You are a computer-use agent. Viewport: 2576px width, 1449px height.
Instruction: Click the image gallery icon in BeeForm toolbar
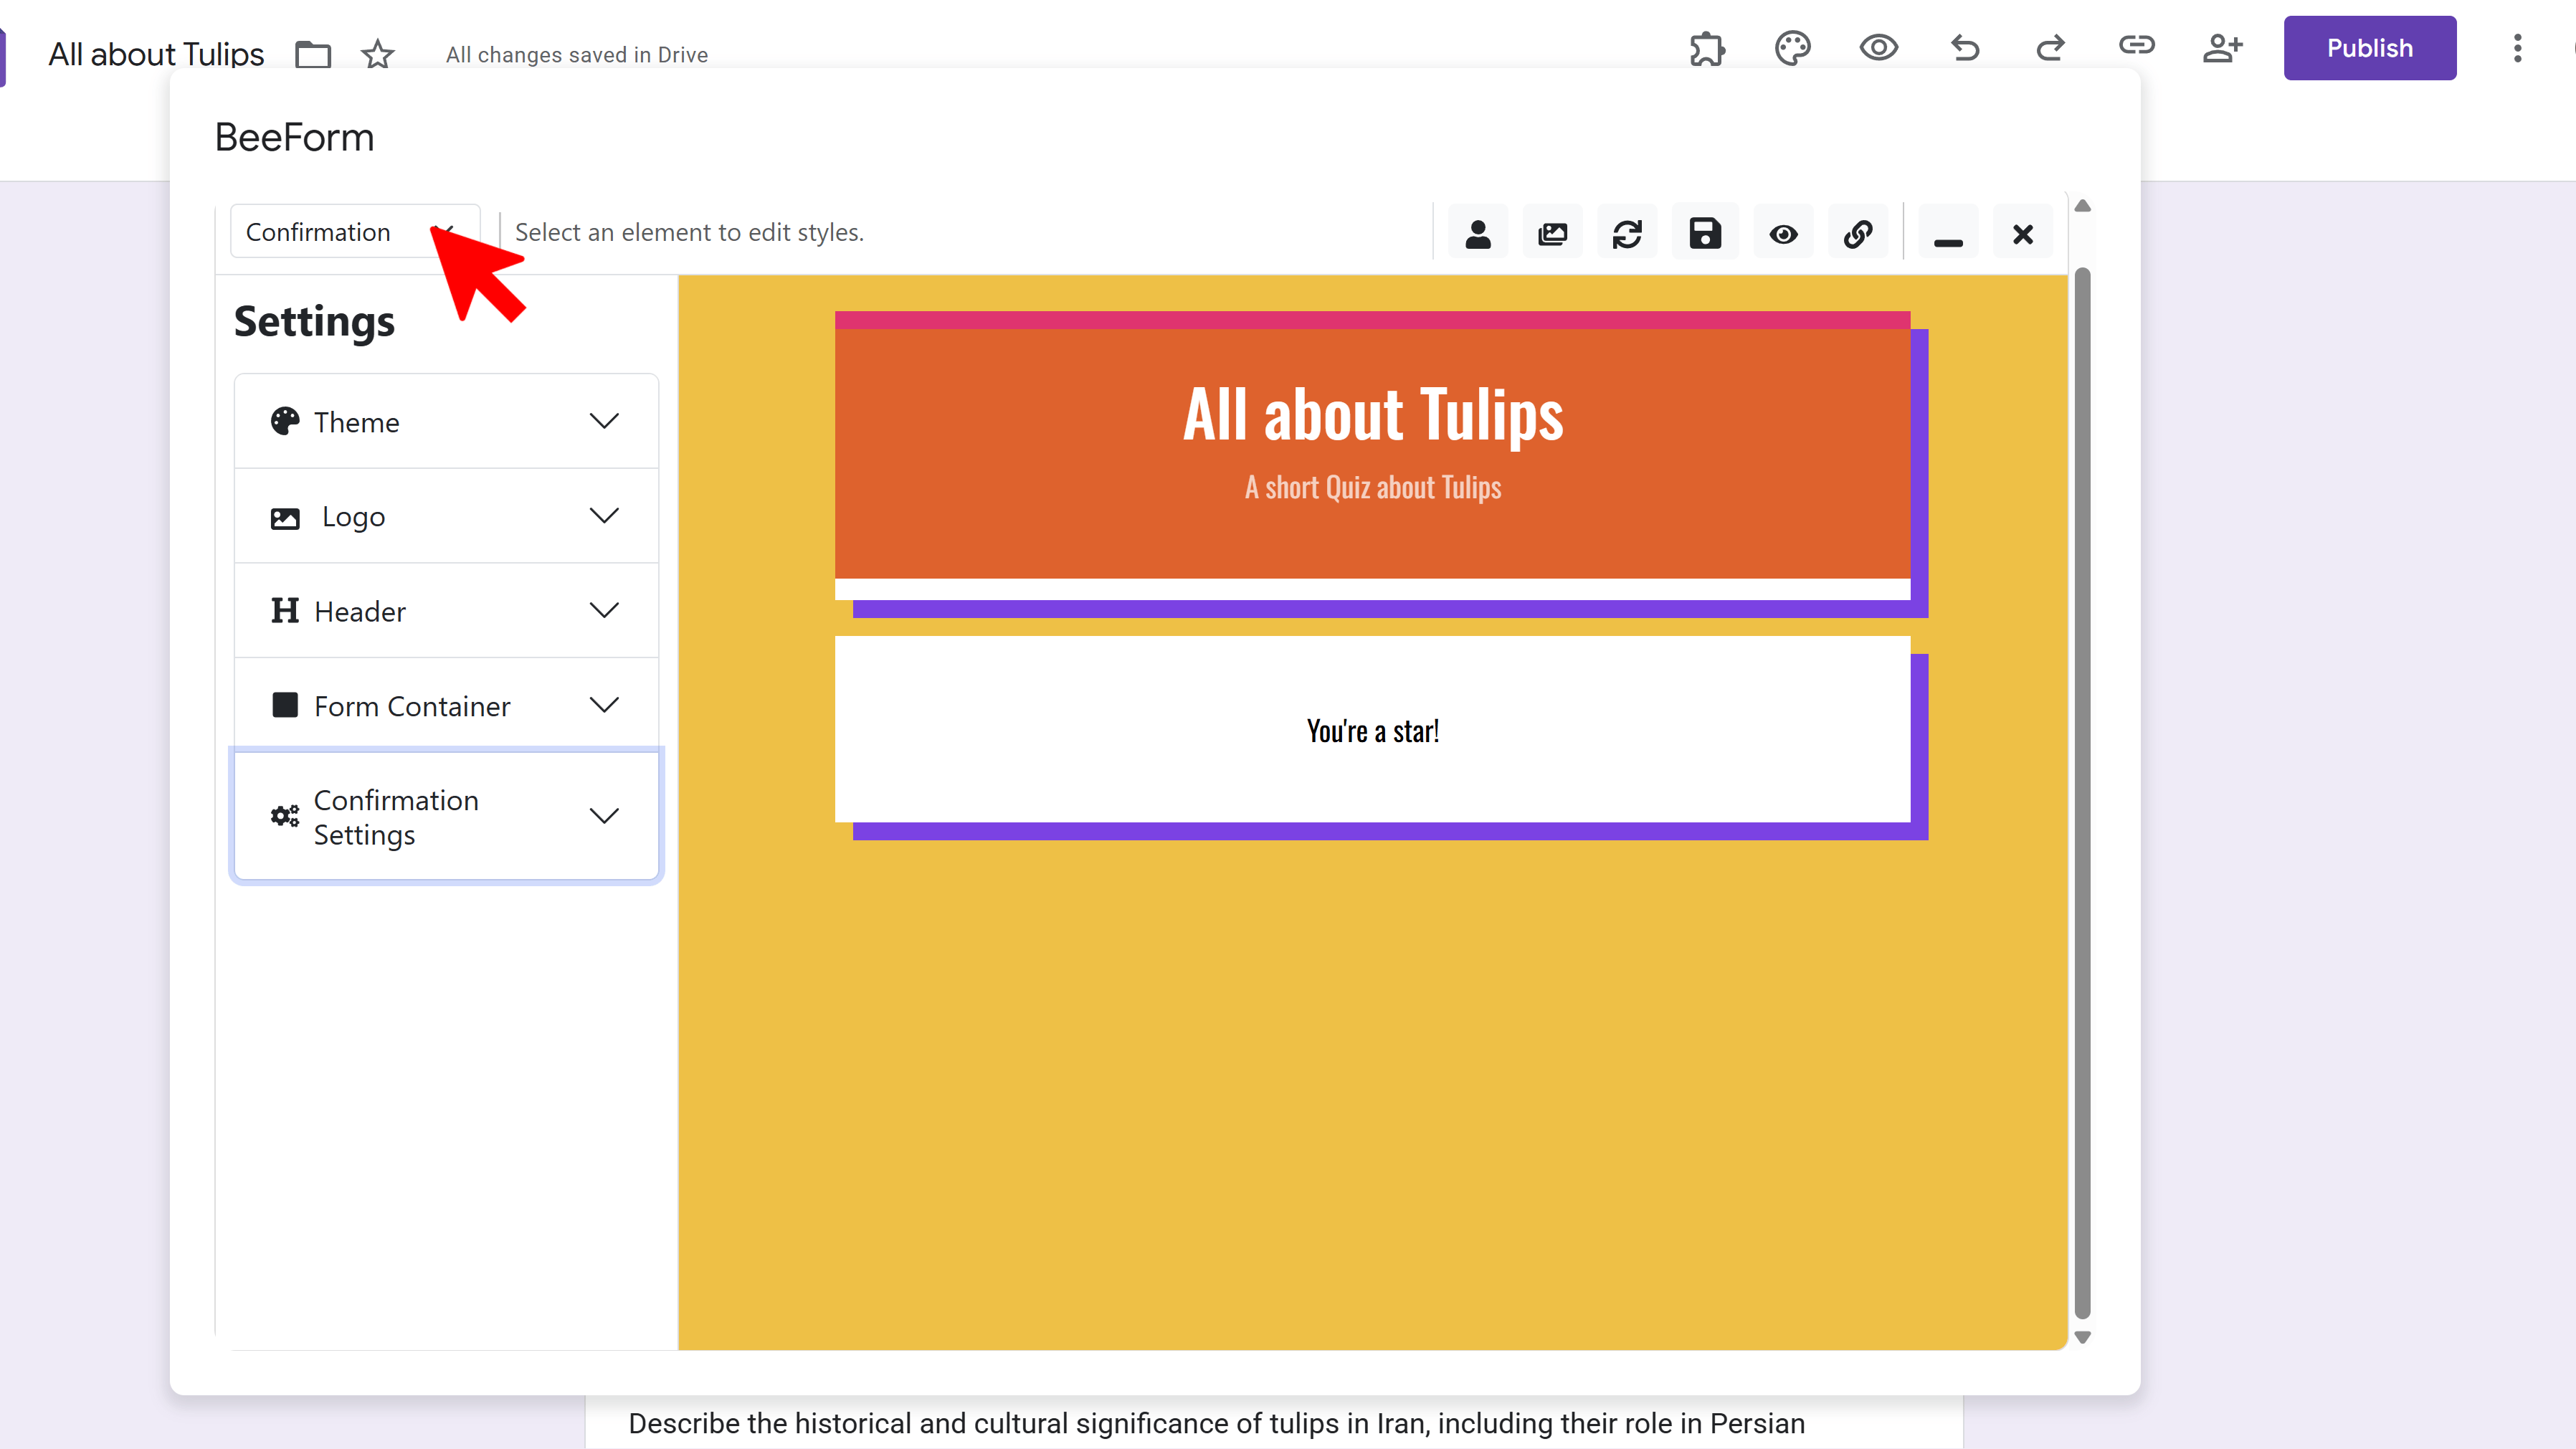(1552, 232)
